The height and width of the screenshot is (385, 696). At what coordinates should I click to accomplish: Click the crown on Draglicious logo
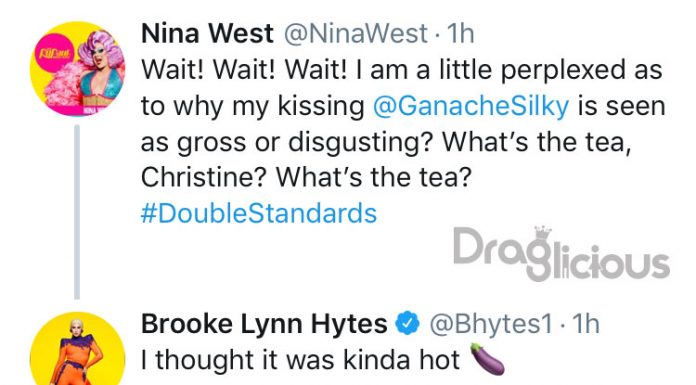(x=542, y=233)
